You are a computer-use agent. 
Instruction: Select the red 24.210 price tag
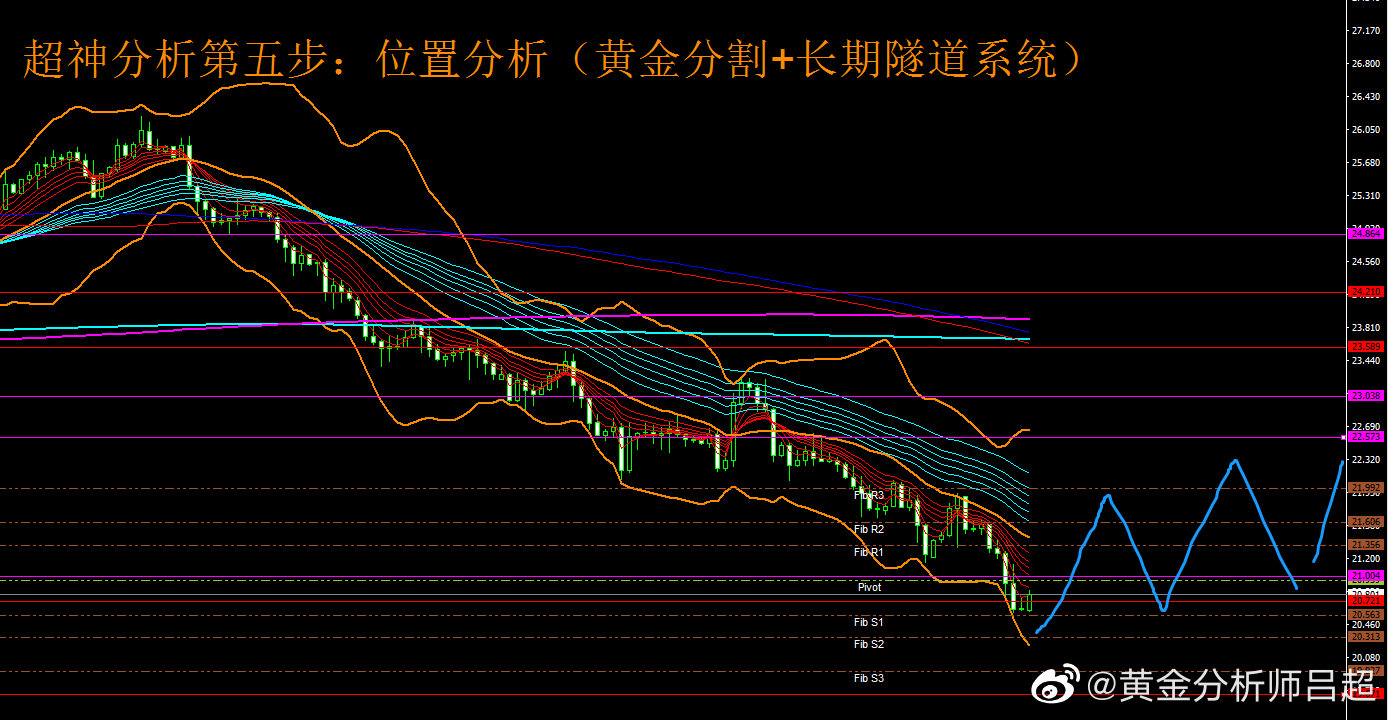point(1365,292)
